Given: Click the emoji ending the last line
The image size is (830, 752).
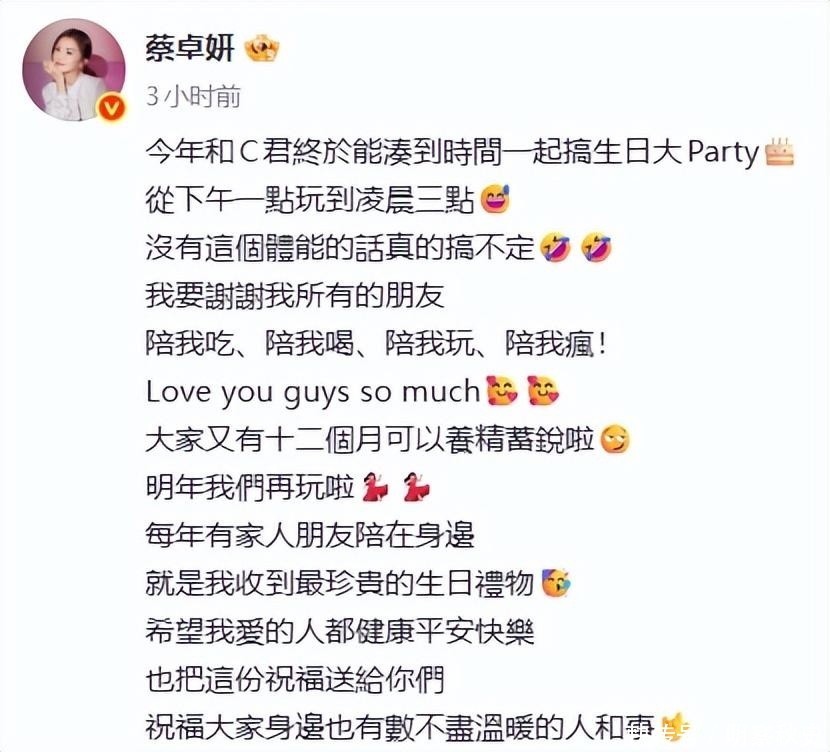Looking at the screenshot, I should click(x=672, y=727).
